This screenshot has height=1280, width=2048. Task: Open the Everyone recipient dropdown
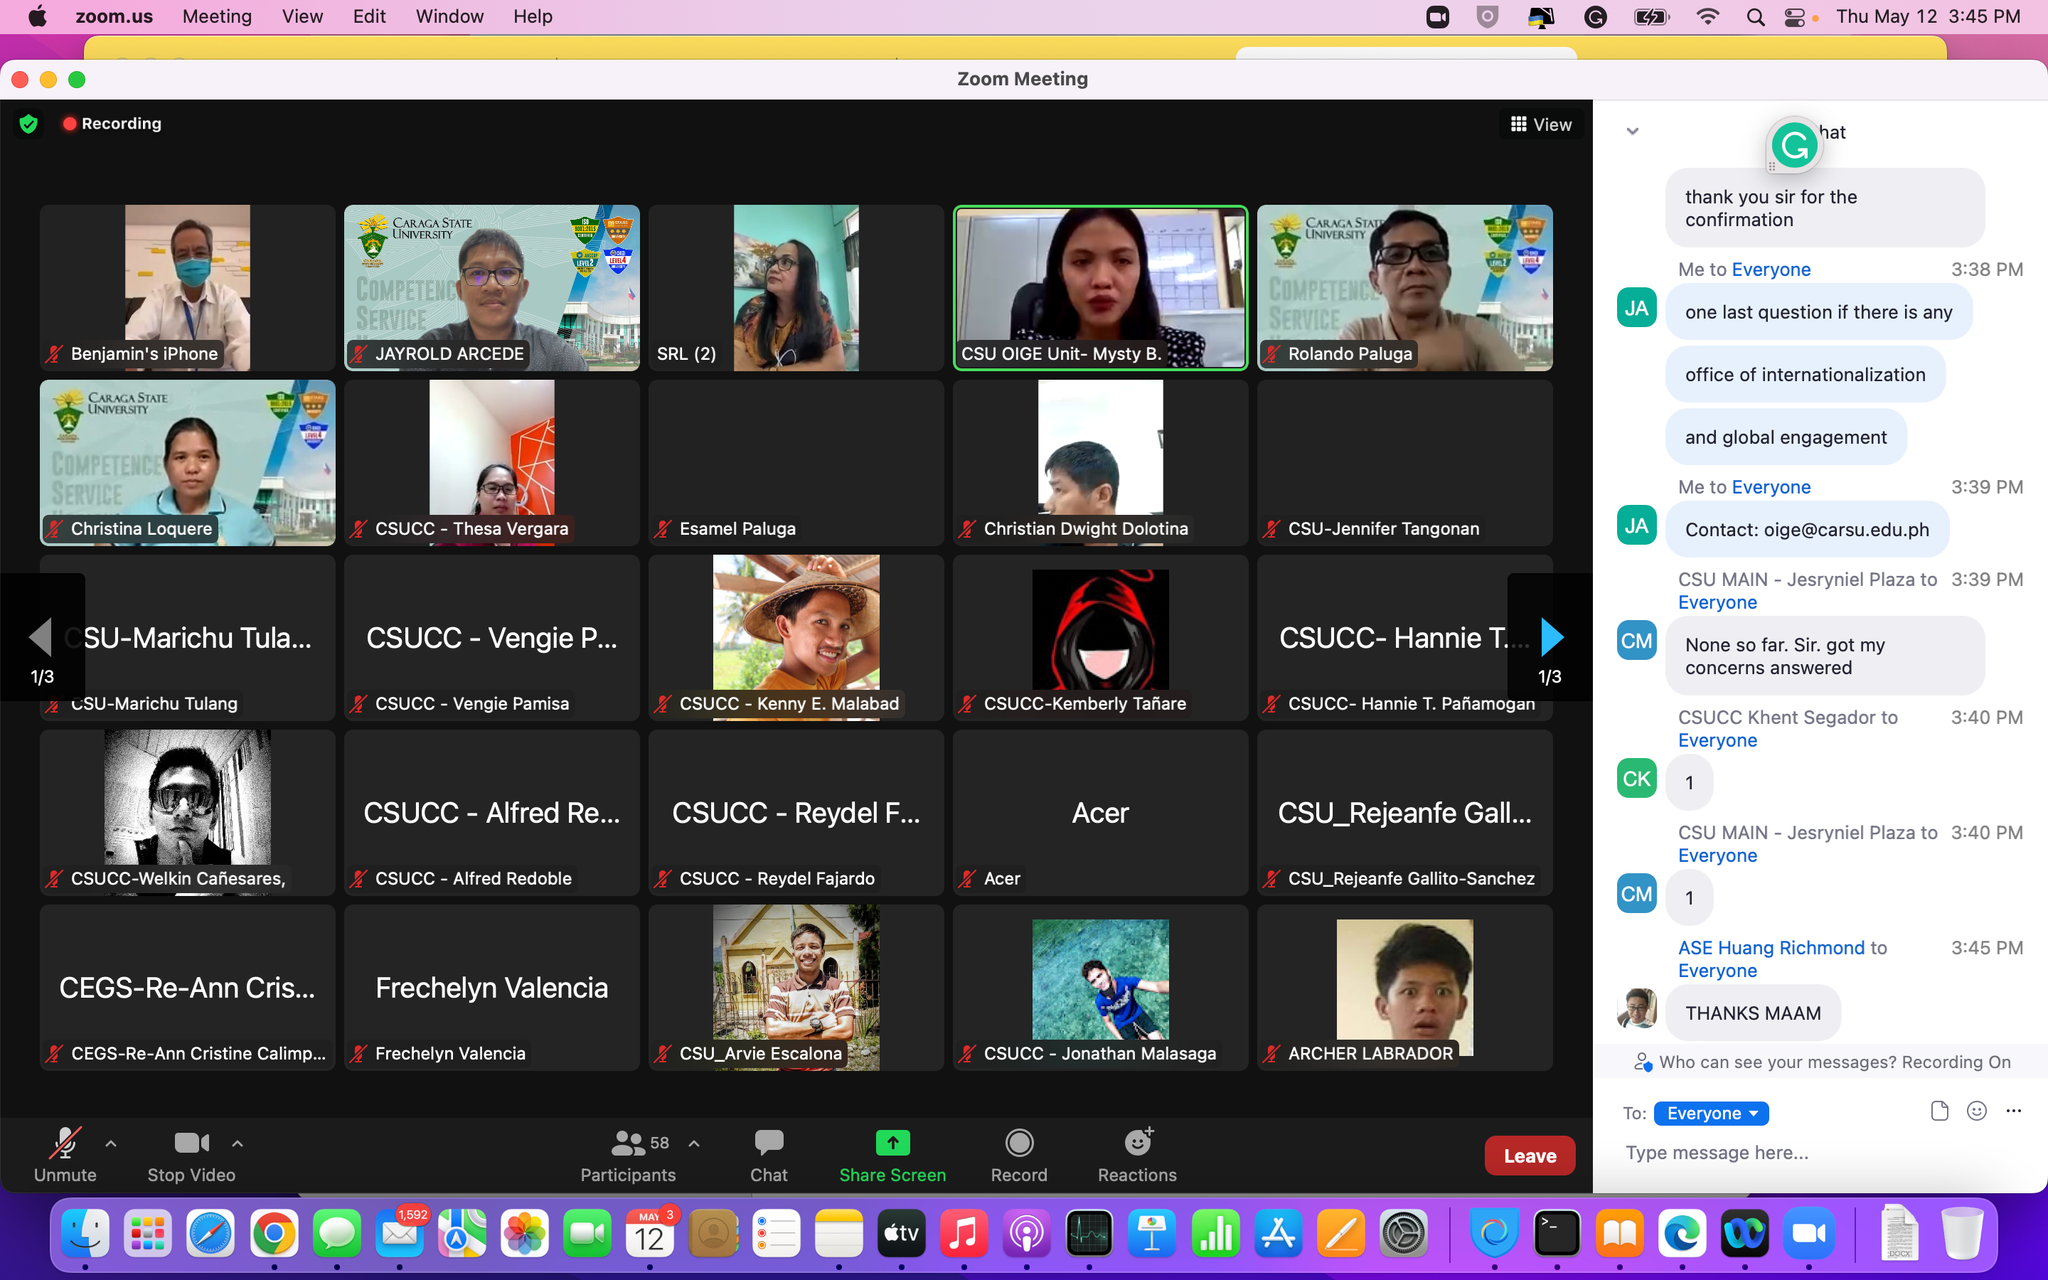(x=1711, y=1113)
